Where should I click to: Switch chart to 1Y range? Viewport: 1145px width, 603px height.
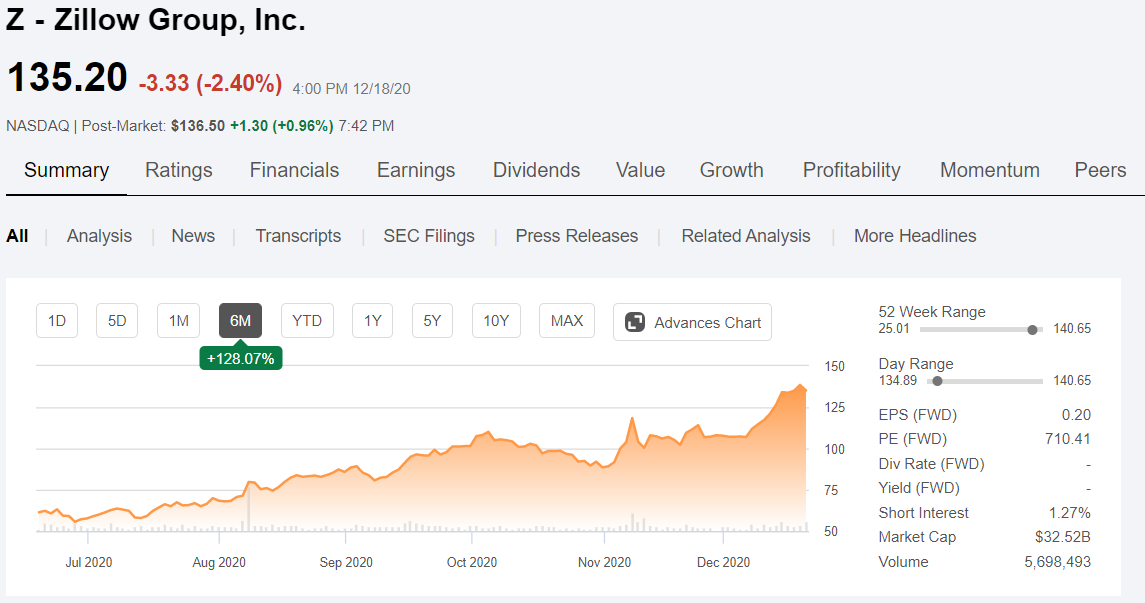(x=372, y=320)
